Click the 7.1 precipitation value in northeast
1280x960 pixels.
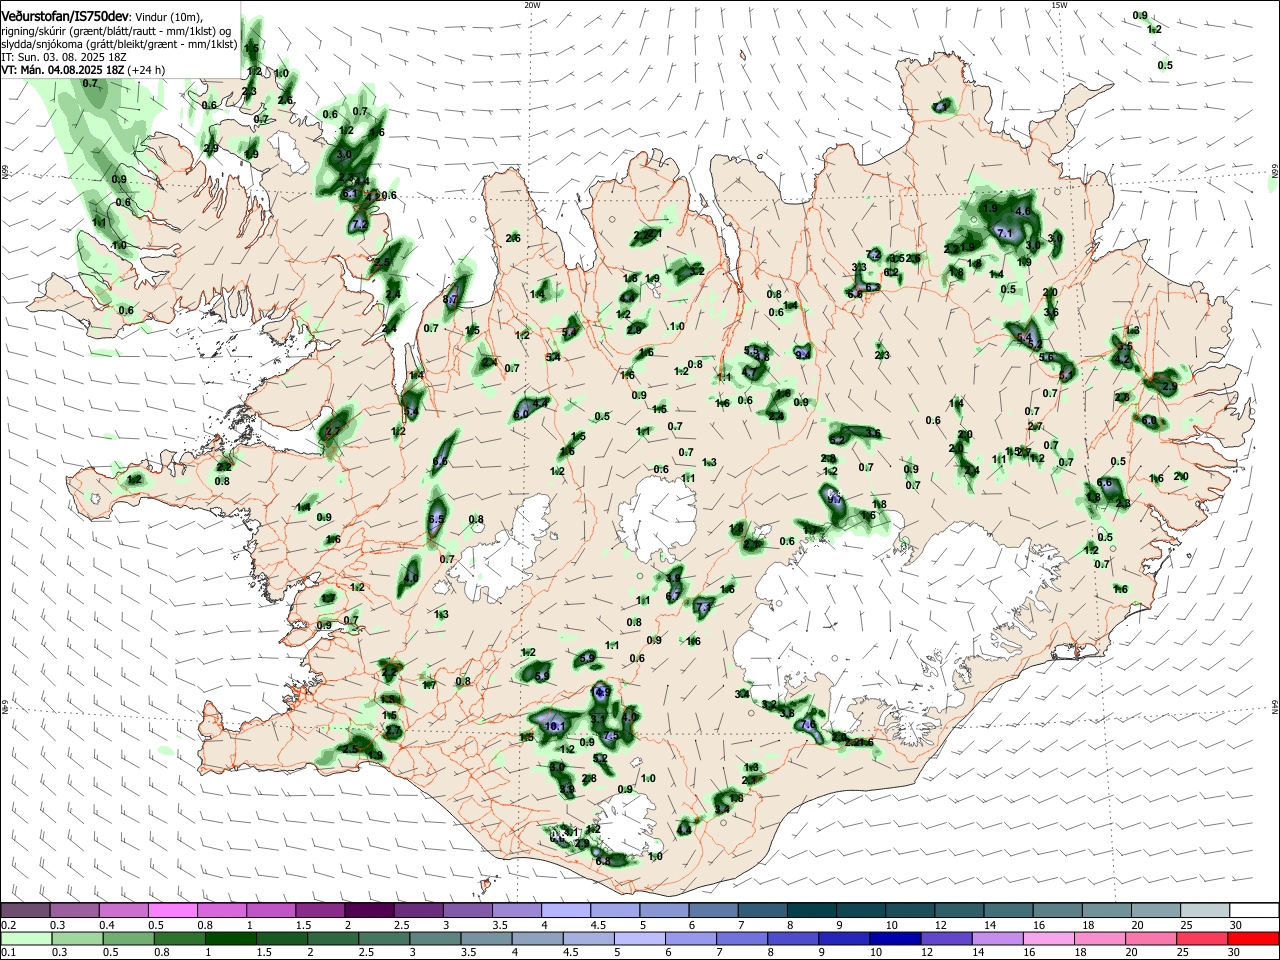click(x=1006, y=232)
